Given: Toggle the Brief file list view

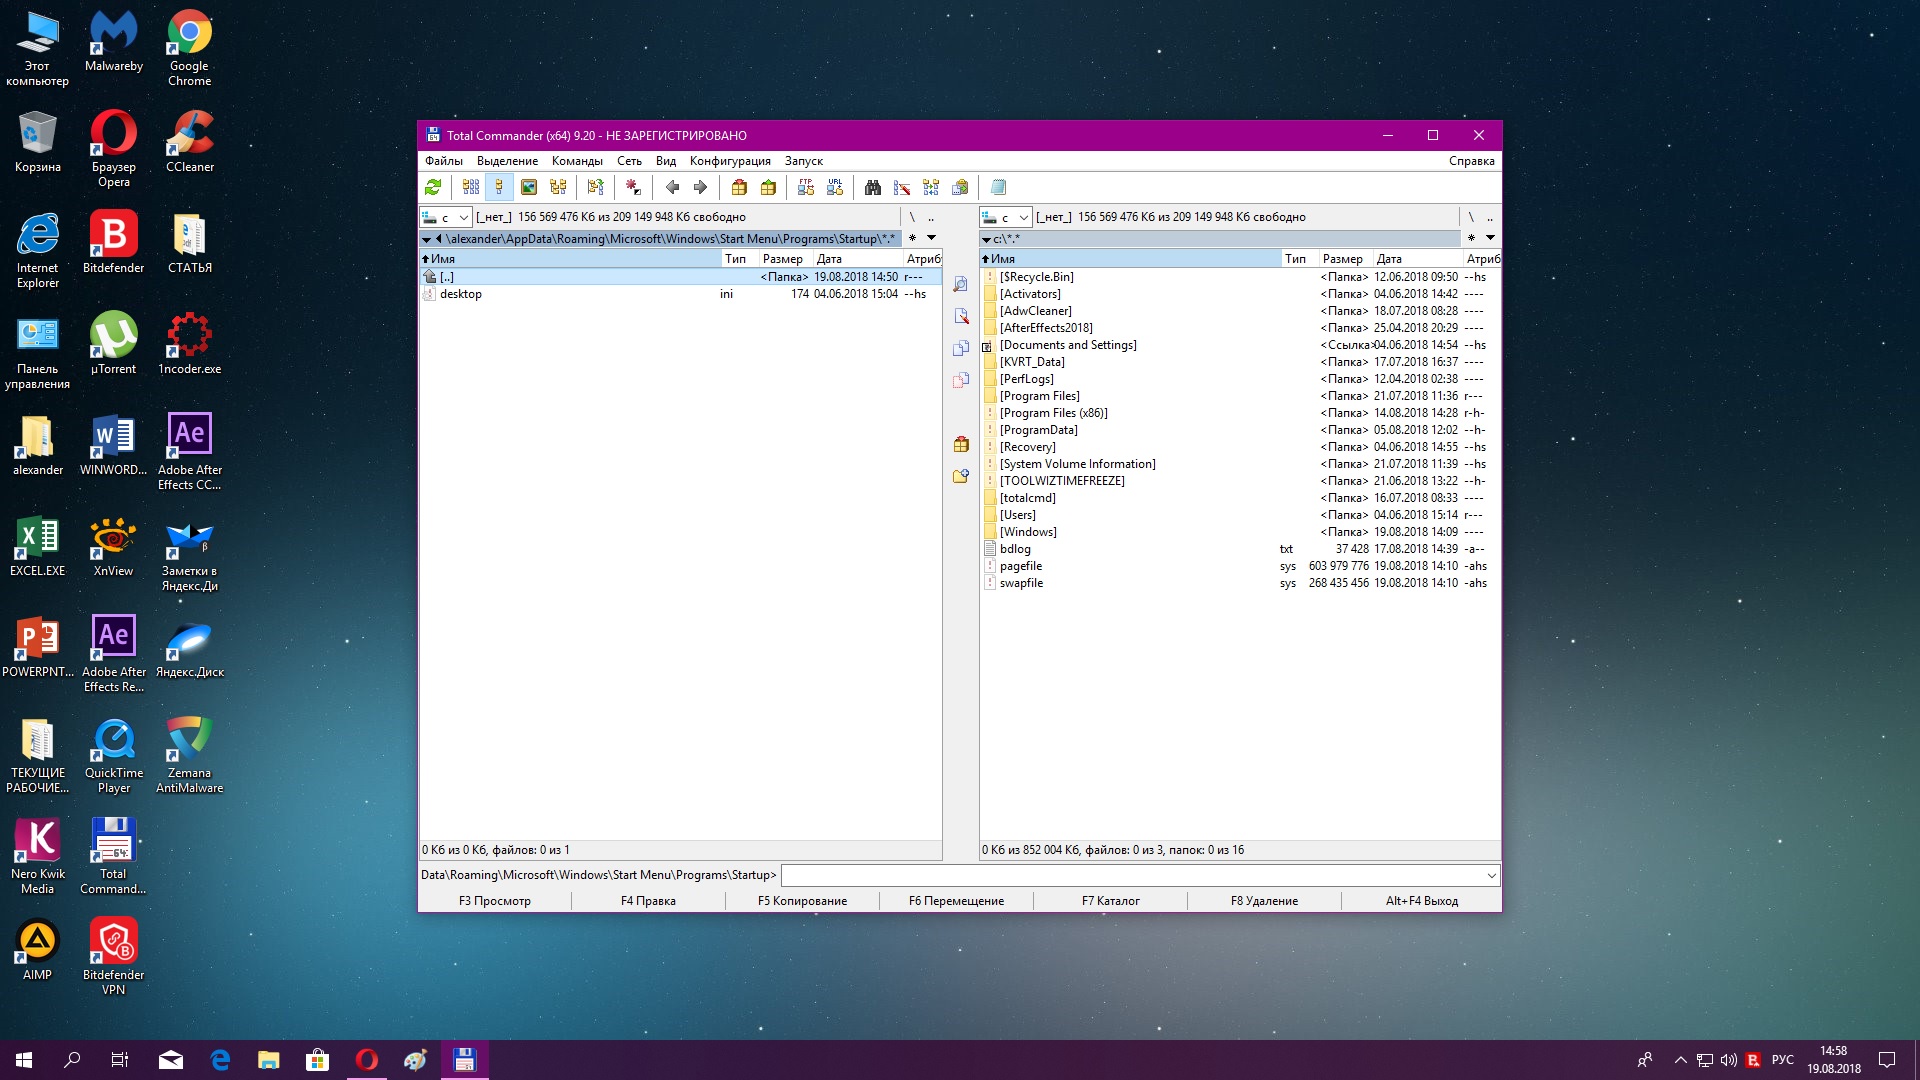Looking at the screenshot, I should pos(471,187).
